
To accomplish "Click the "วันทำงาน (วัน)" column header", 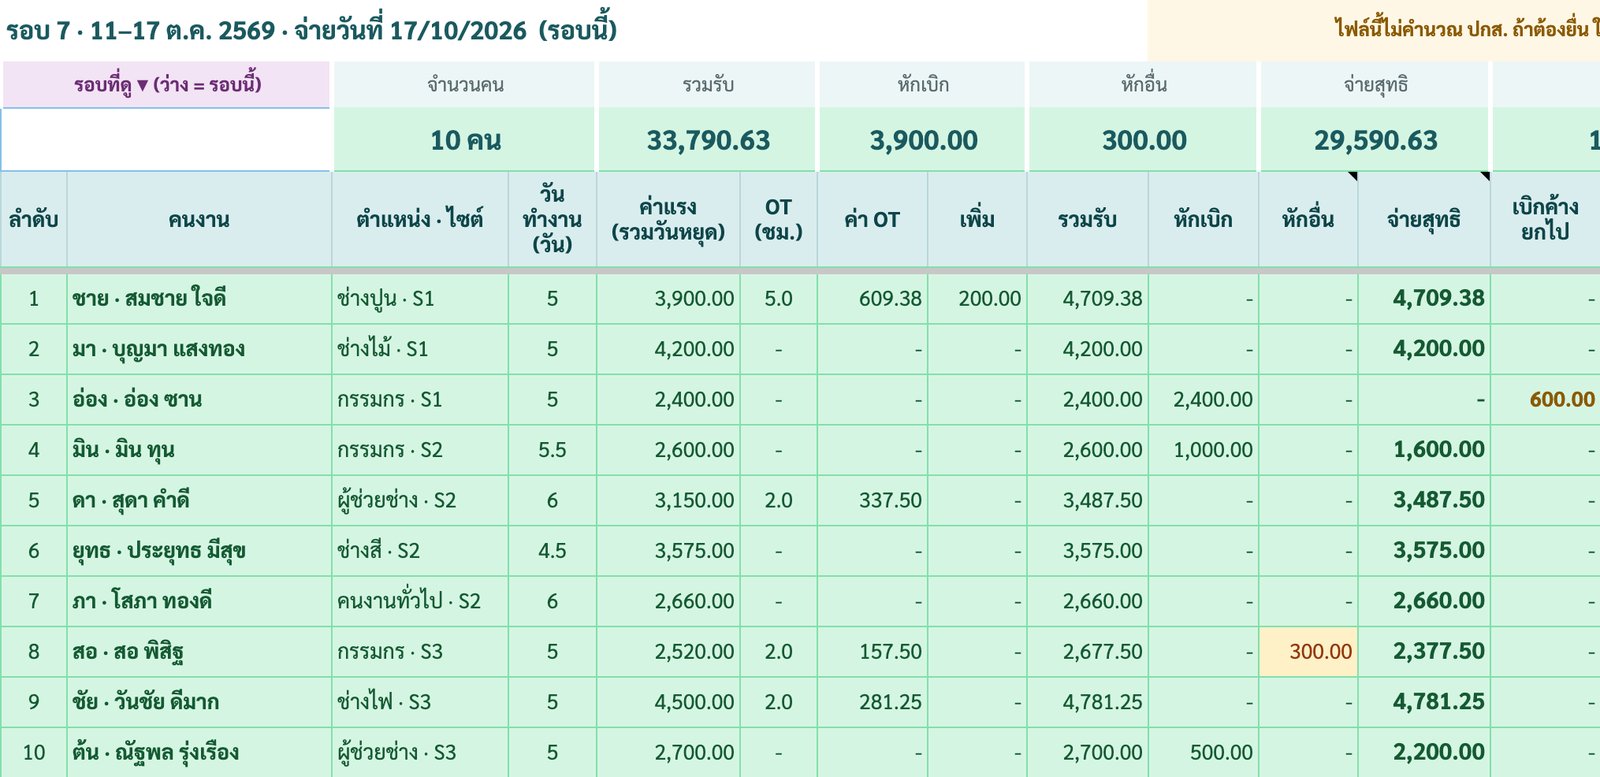I will point(552,219).
